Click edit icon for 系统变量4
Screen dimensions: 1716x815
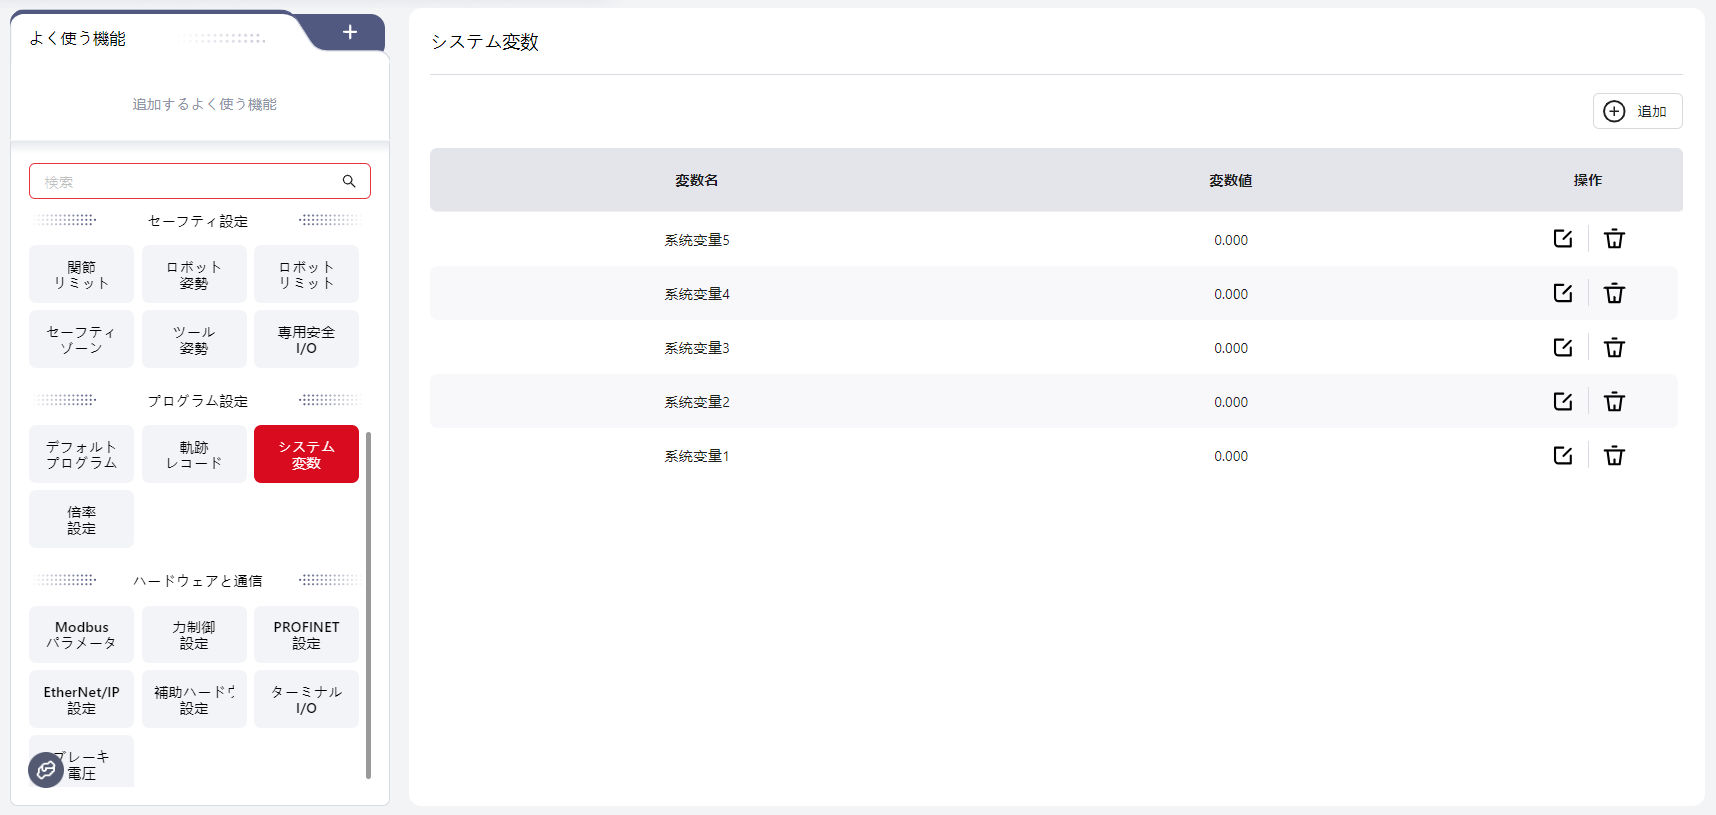coord(1562,293)
